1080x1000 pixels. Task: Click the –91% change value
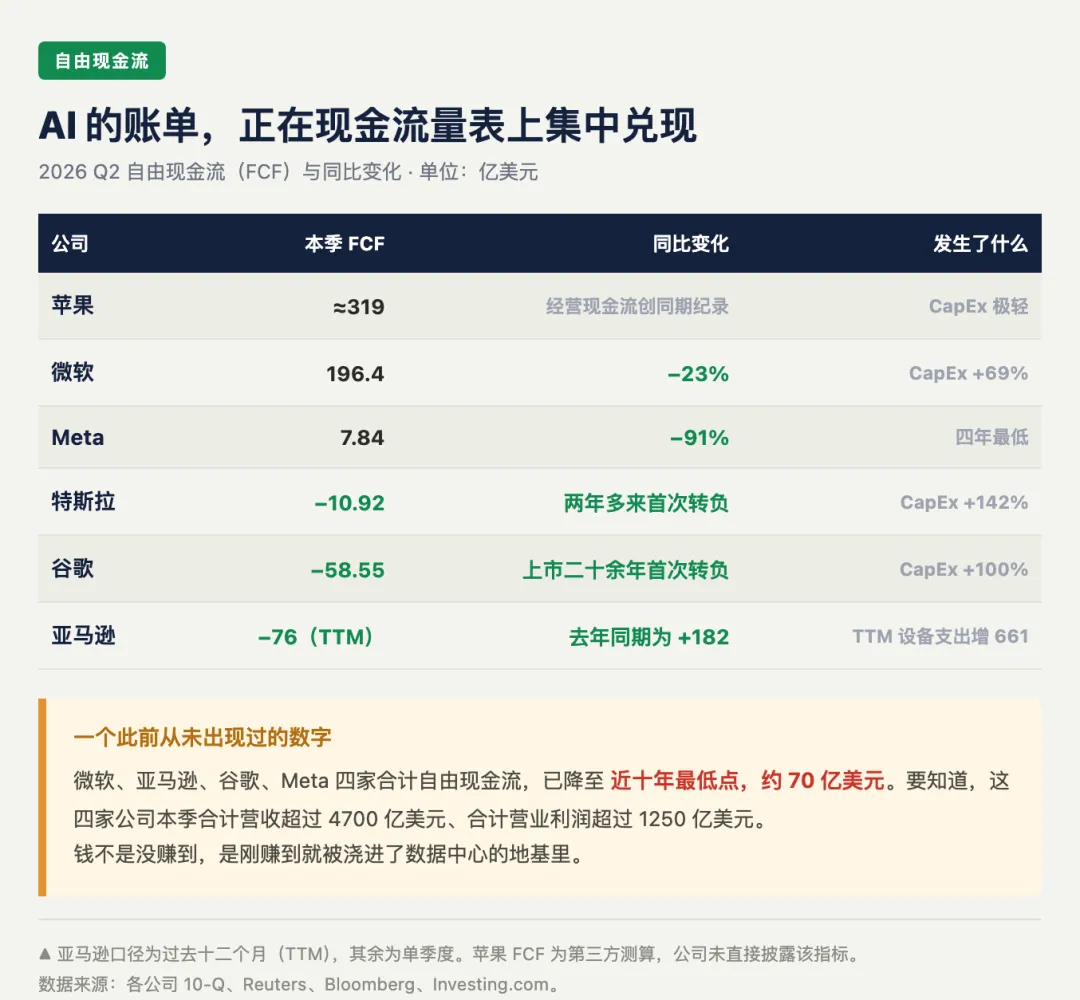[699, 437]
